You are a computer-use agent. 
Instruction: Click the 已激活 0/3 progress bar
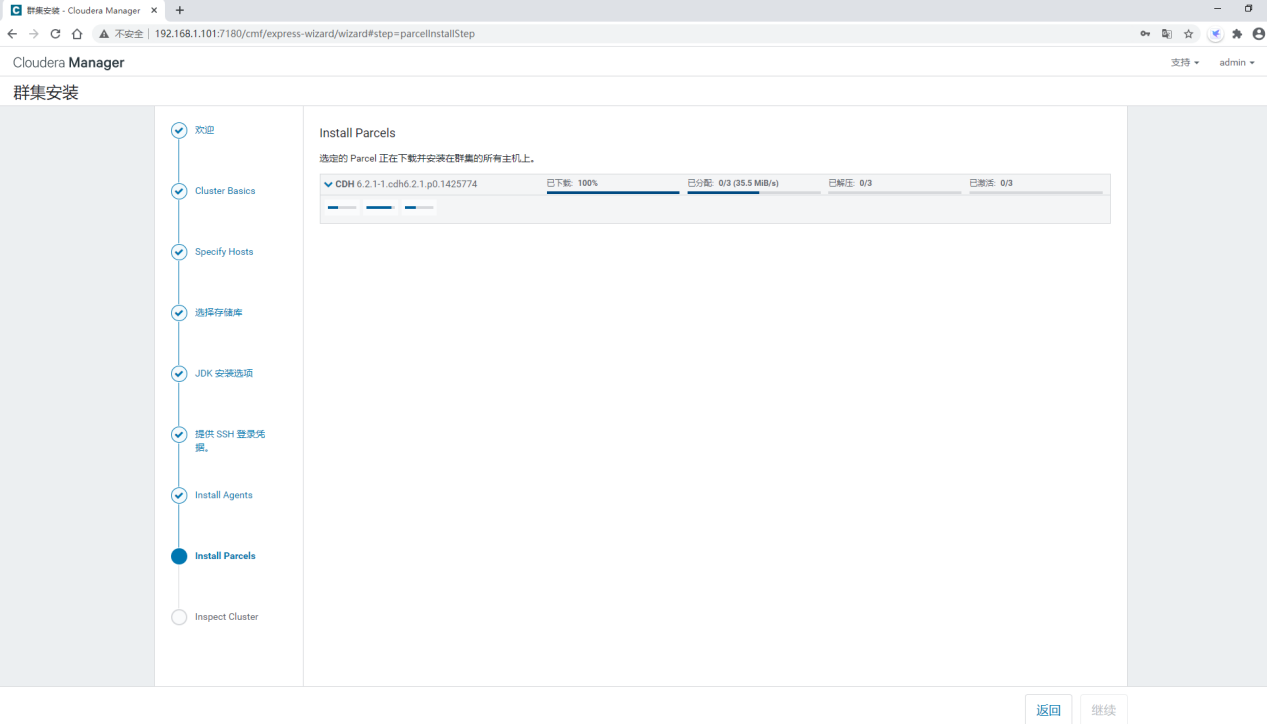click(1036, 192)
